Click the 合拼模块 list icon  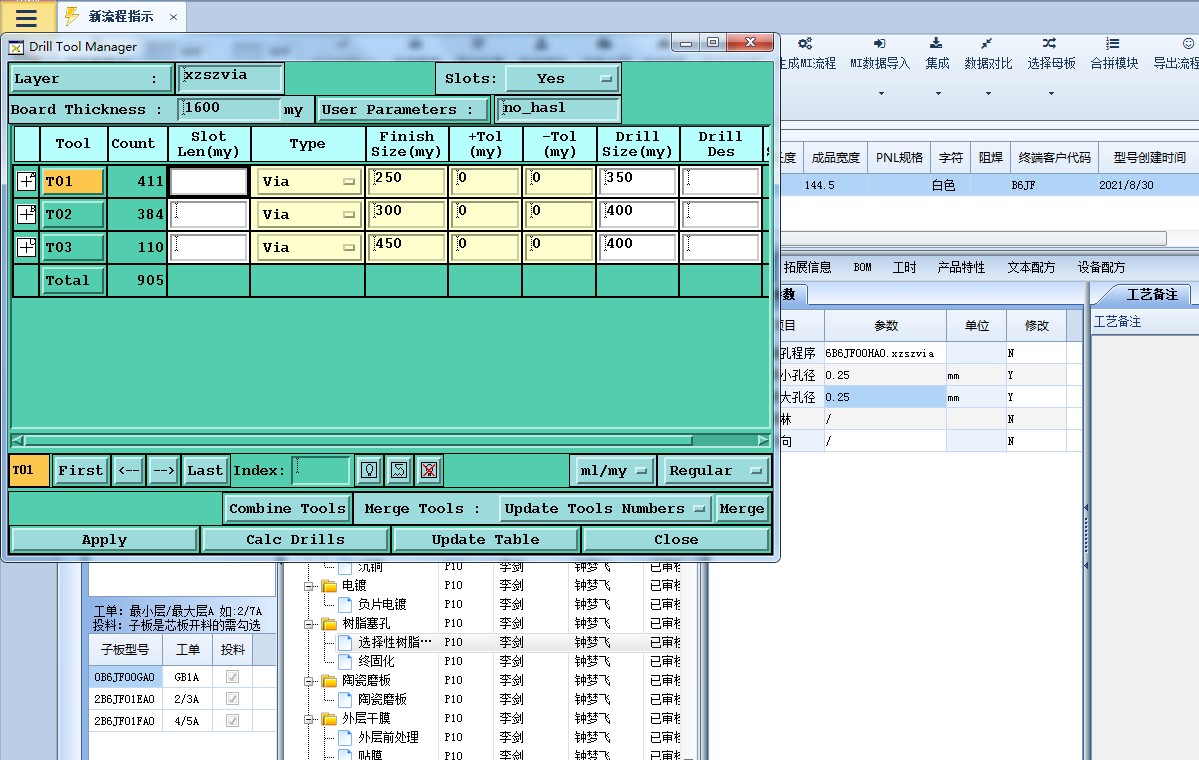tap(1113, 44)
